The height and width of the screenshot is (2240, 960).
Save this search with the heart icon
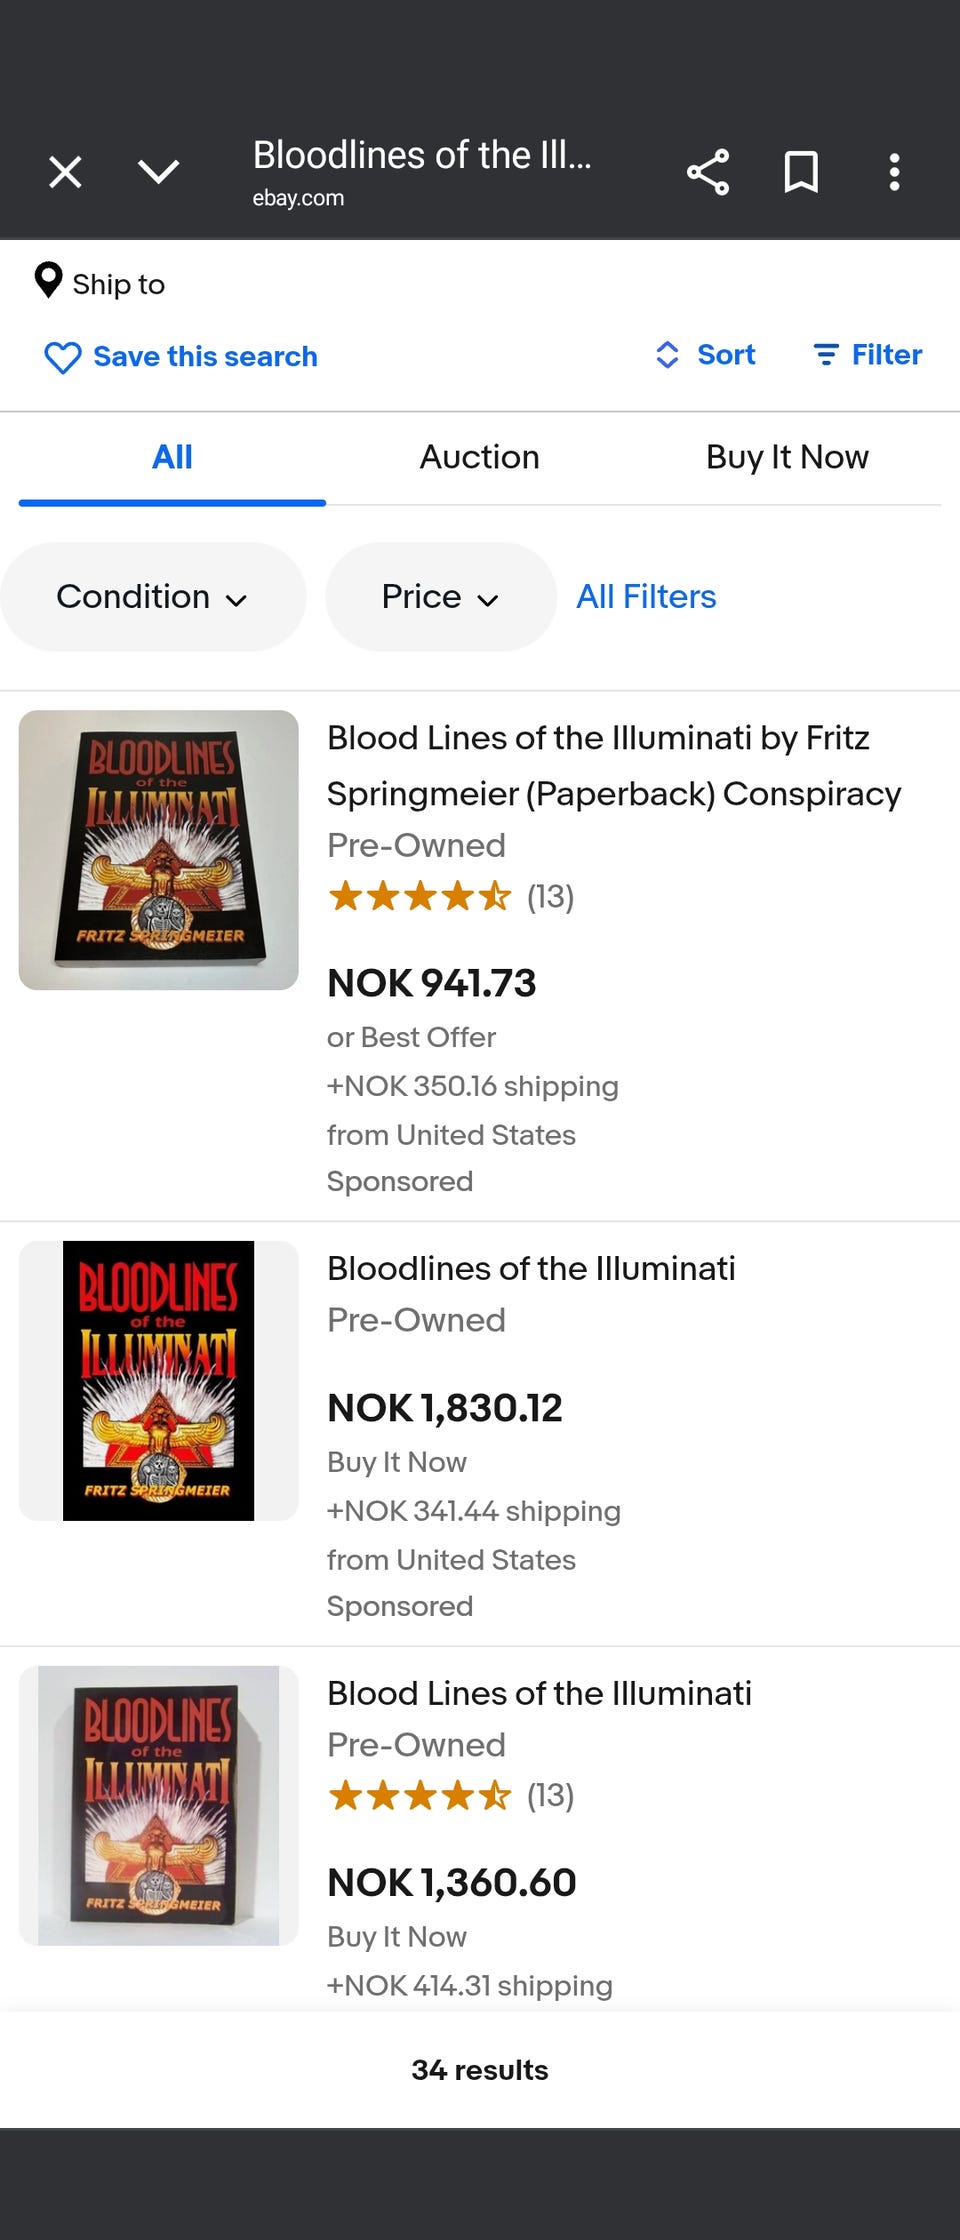(x=62, y=357)
